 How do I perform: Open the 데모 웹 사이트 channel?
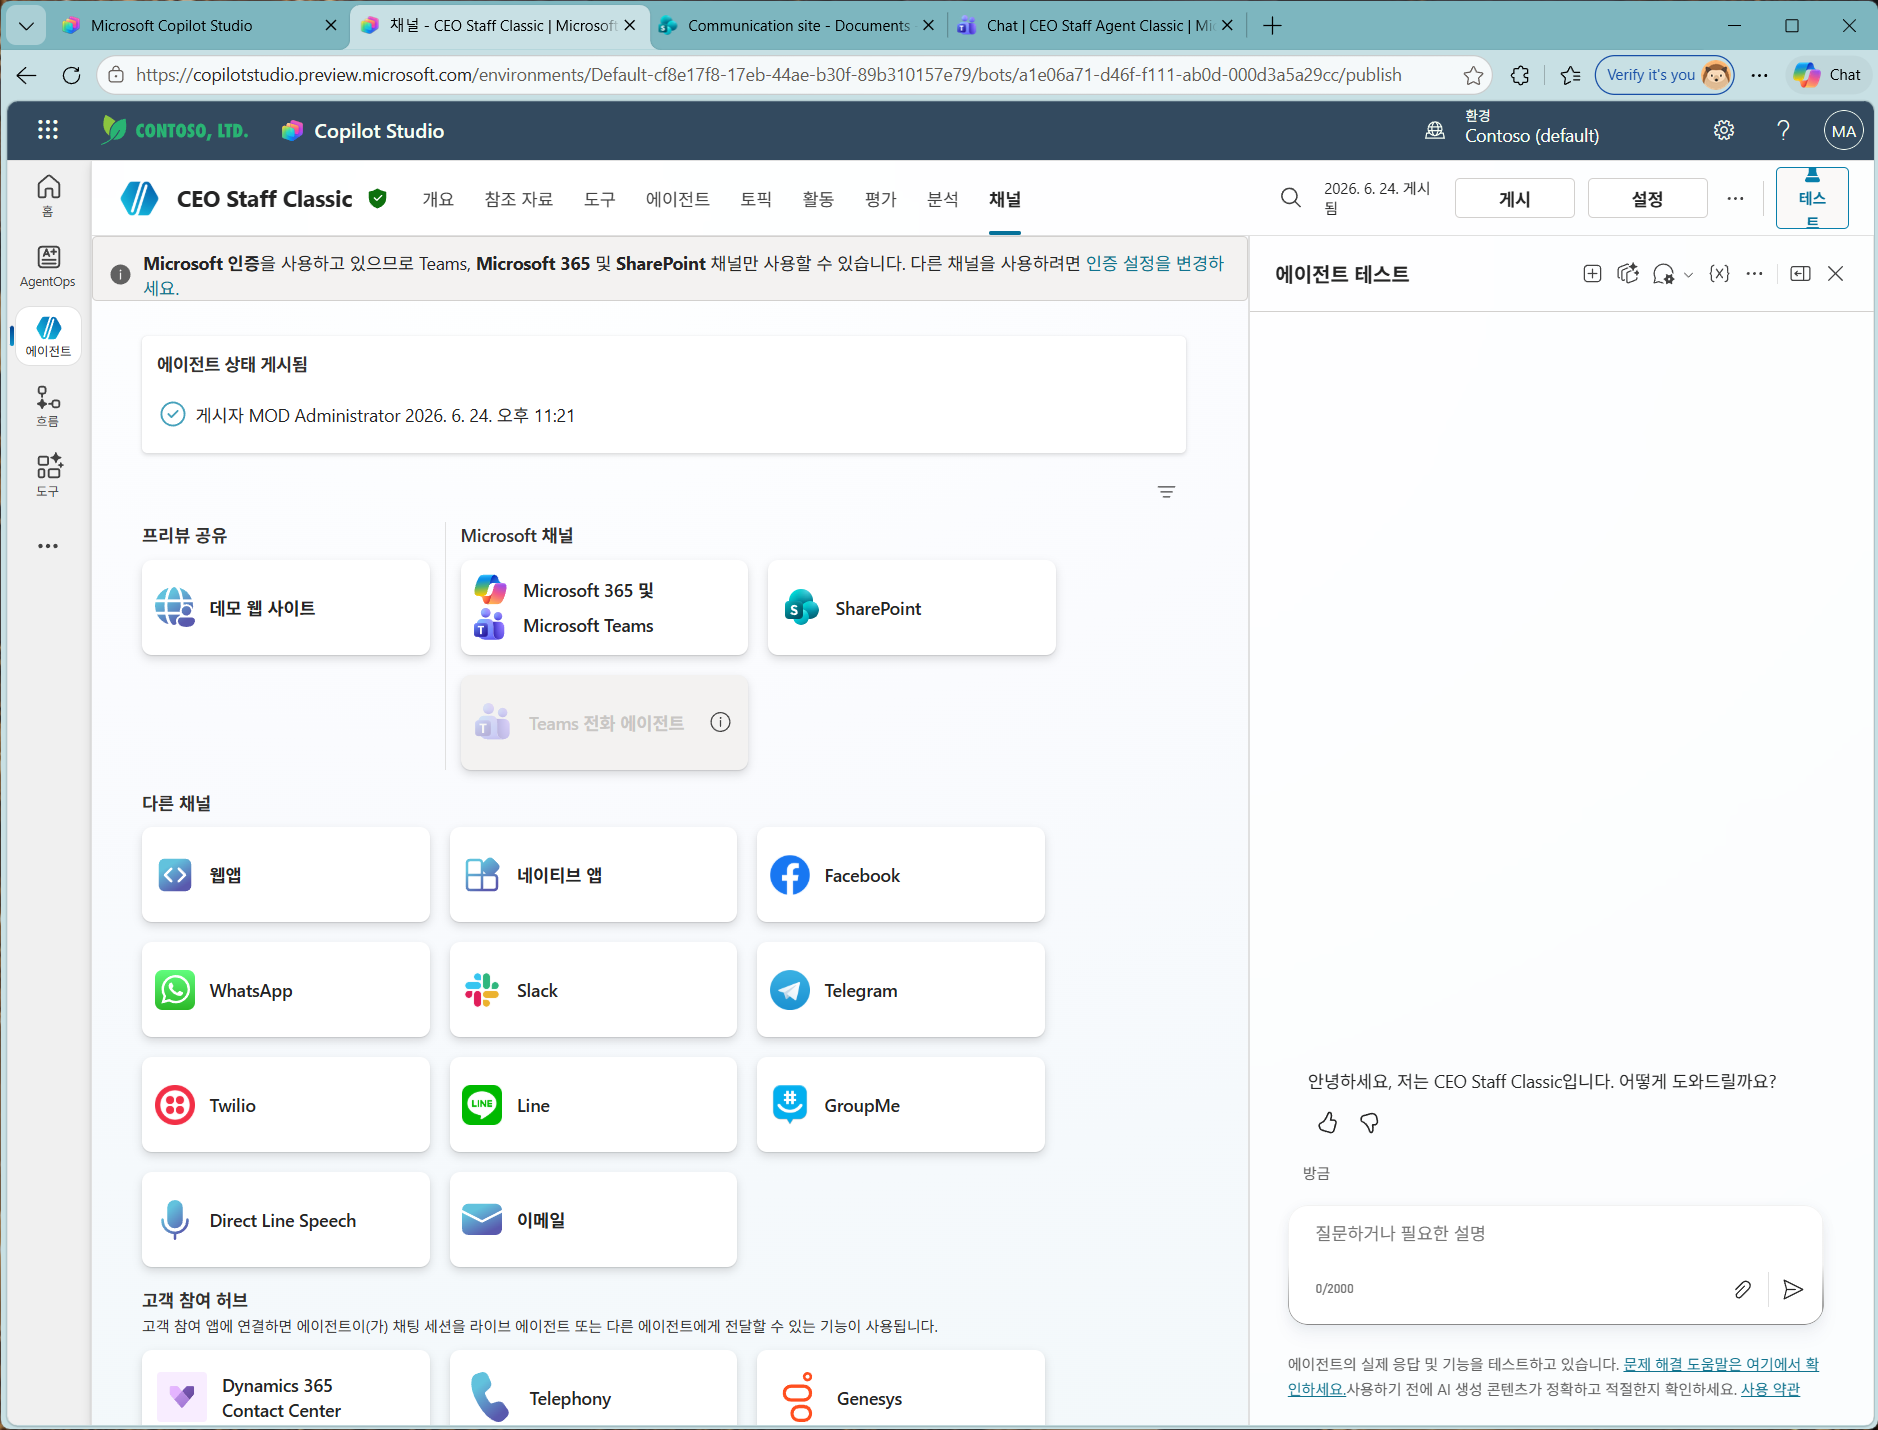286,608
